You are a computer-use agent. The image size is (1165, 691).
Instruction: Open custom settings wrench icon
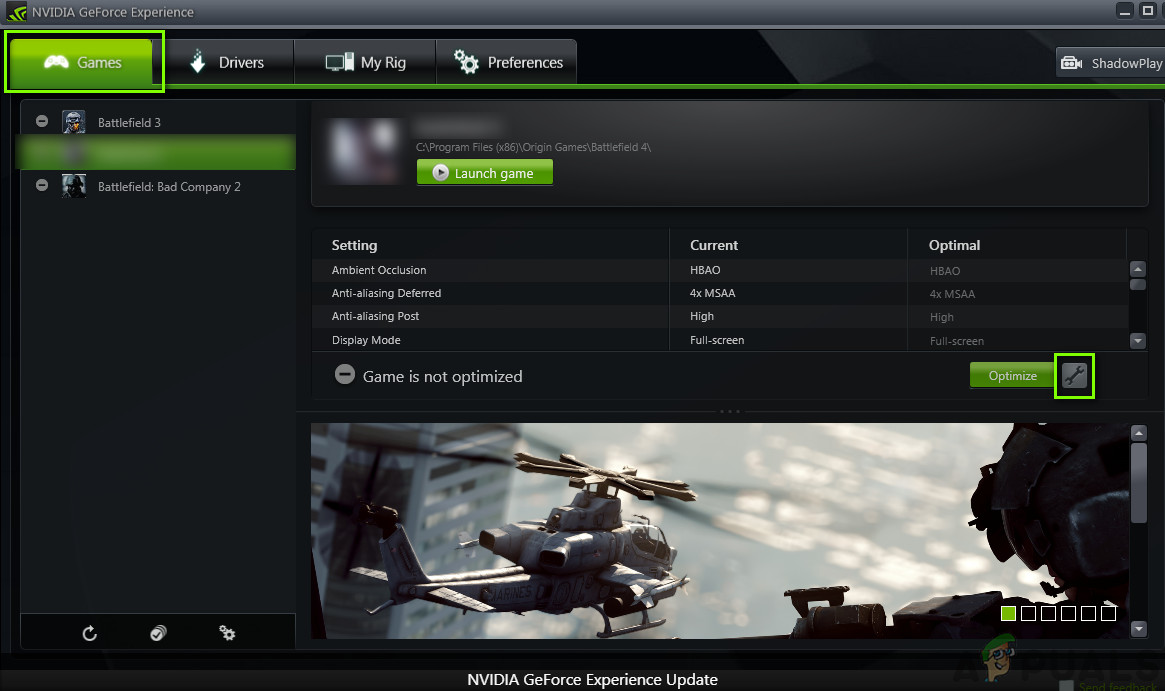click(x=1074, y=376)
